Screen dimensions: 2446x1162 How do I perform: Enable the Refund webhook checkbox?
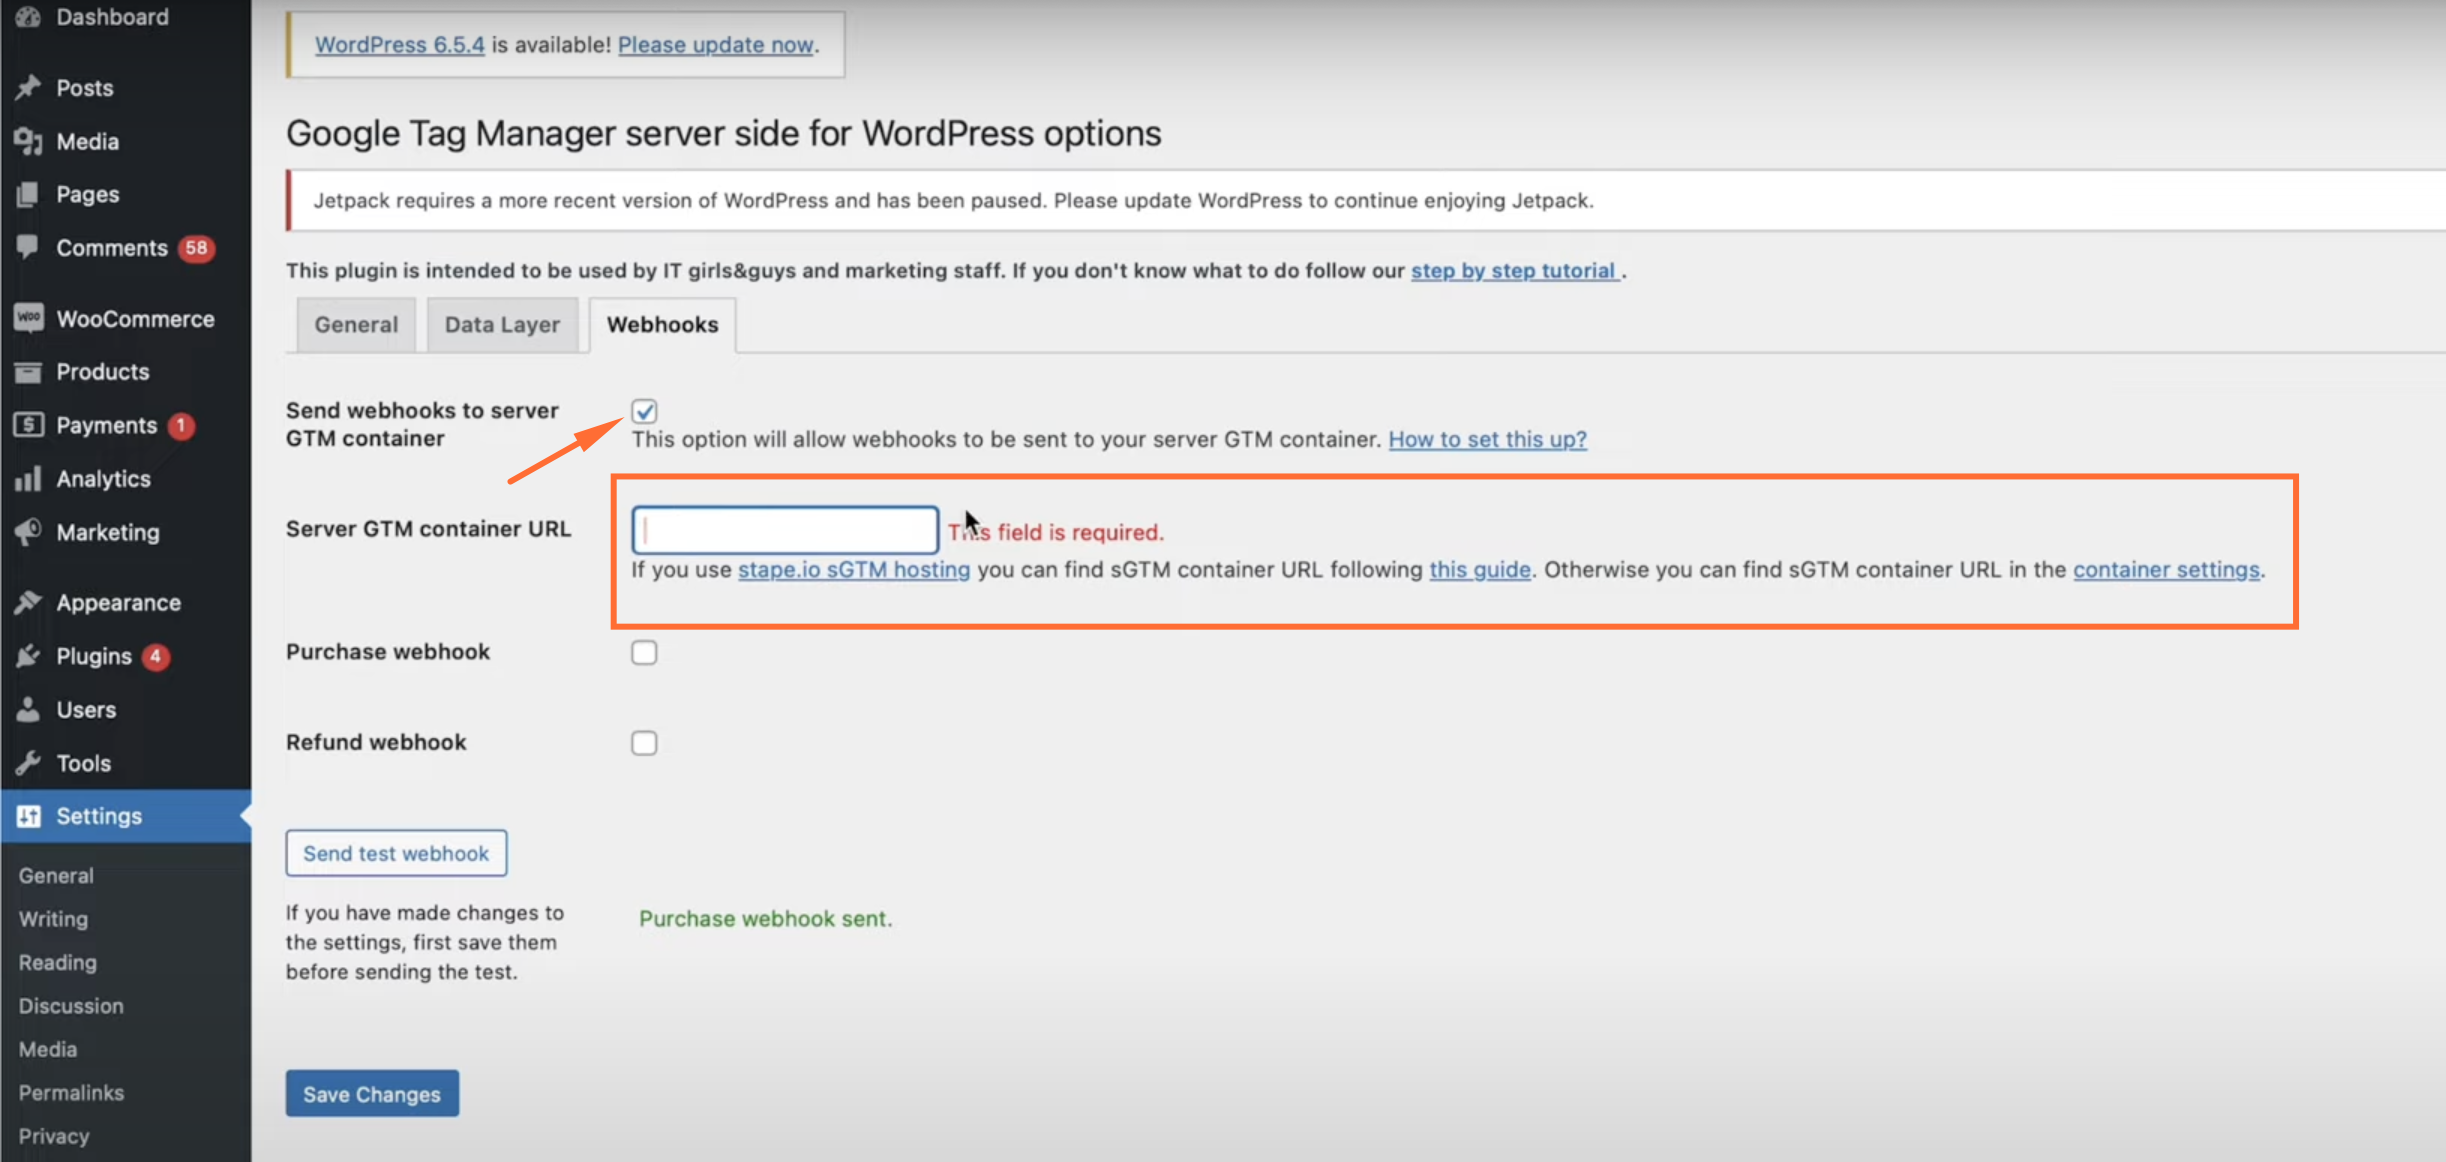tap(644, 743)
